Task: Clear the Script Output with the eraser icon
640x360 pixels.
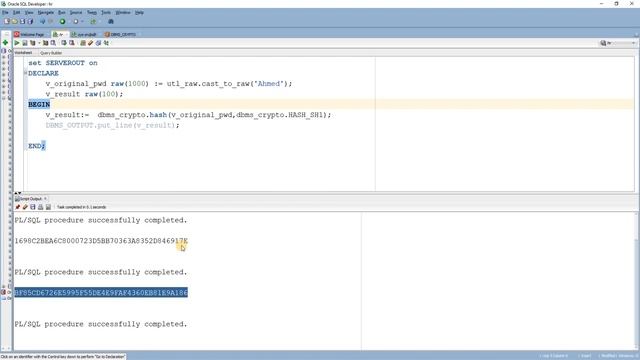Action: (x=25, y=207)
